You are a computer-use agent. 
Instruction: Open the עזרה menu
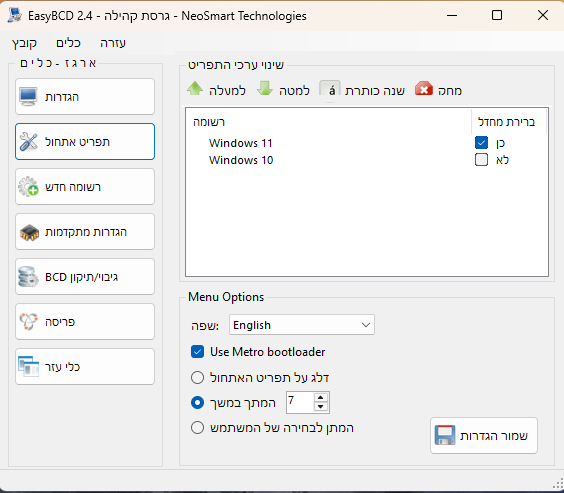coord(113,43)
